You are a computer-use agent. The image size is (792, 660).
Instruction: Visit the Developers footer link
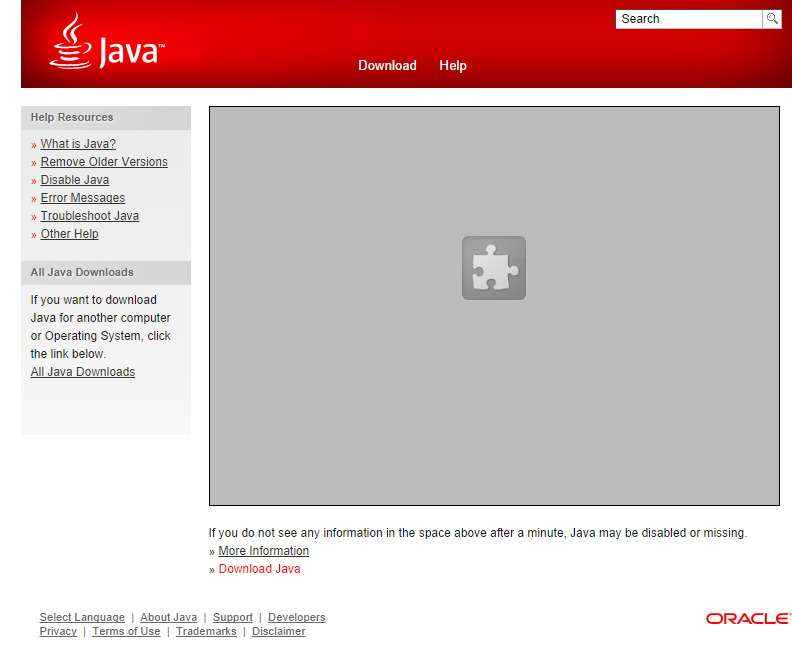(297, 617)
